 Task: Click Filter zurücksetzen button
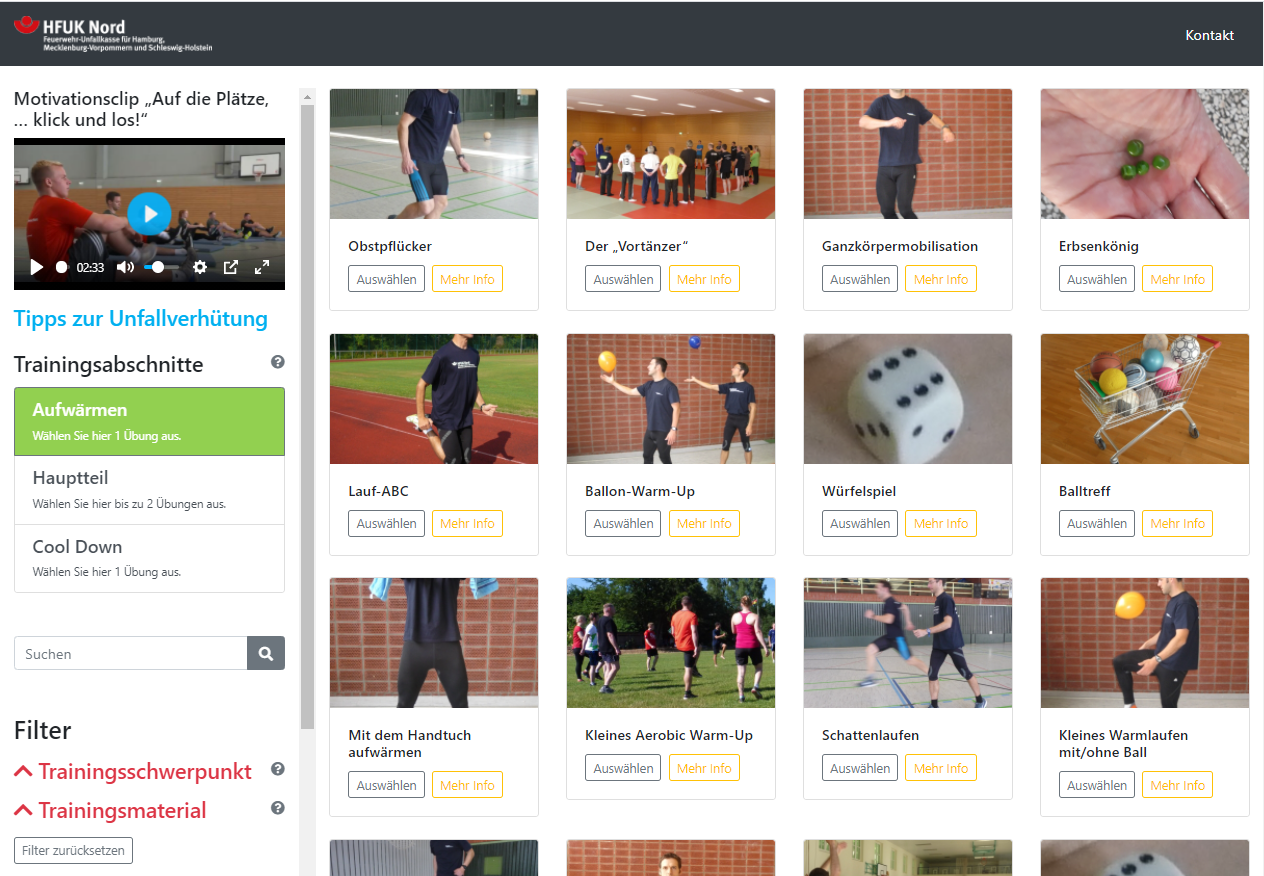click(73, 851)
